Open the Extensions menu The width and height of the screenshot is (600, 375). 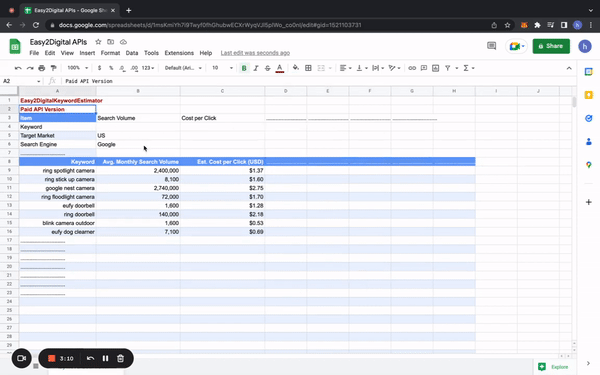pyautogui.click(x=179, y=53)
